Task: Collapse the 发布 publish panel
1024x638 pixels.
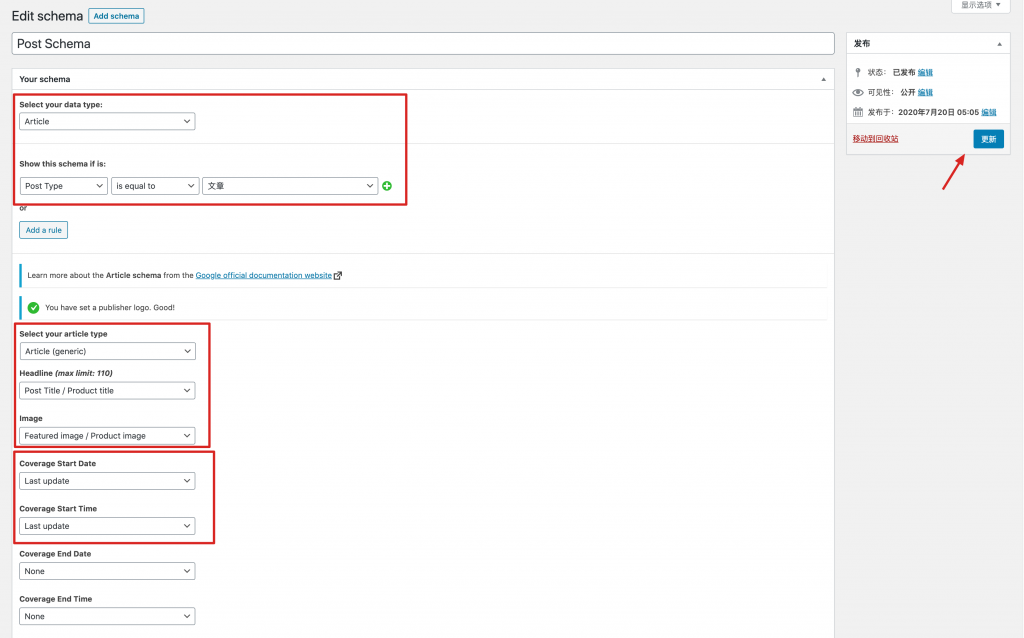Action: click(999, 44)
